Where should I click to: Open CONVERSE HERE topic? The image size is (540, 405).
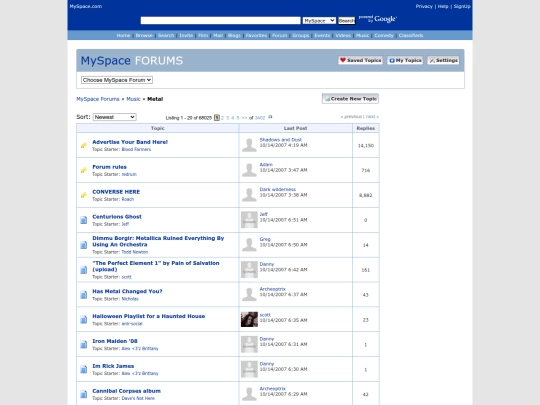pyautogui.click(x=116, y=192)
